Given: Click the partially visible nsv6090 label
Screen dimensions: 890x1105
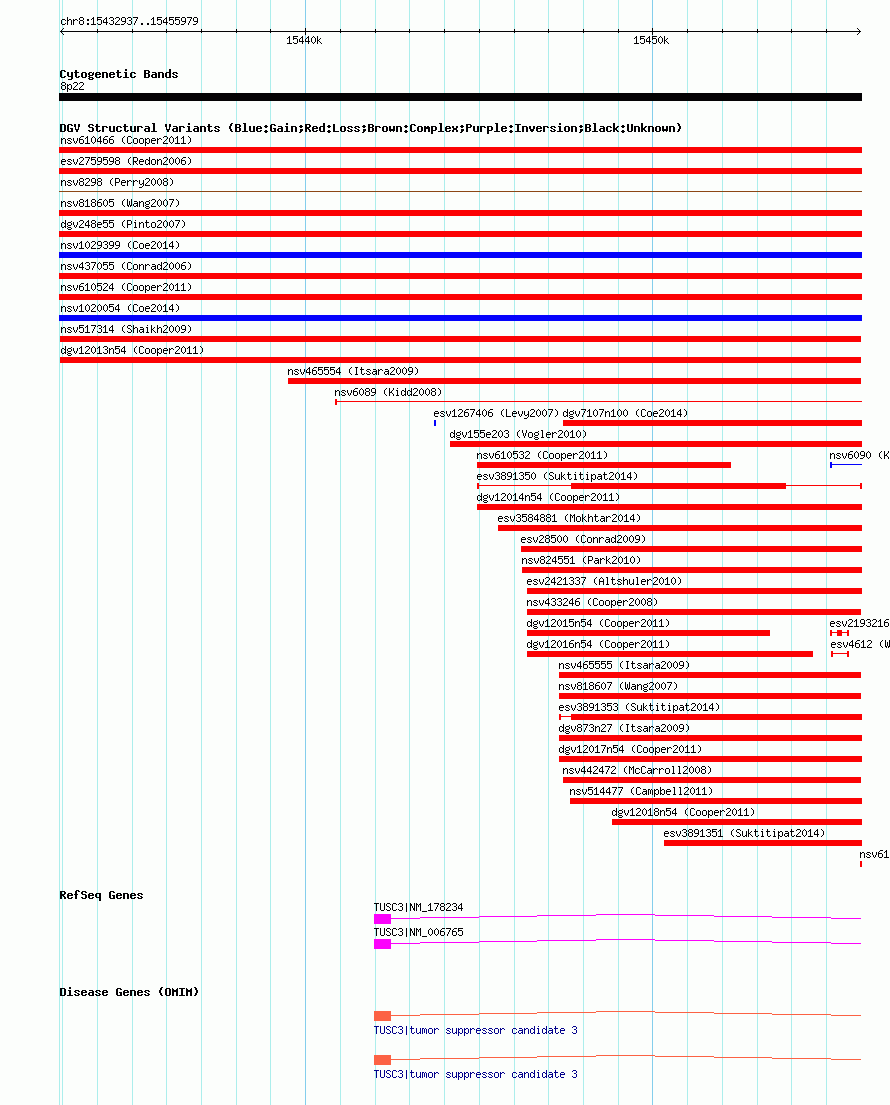Looking at the screenshot, I should [859, 455].
